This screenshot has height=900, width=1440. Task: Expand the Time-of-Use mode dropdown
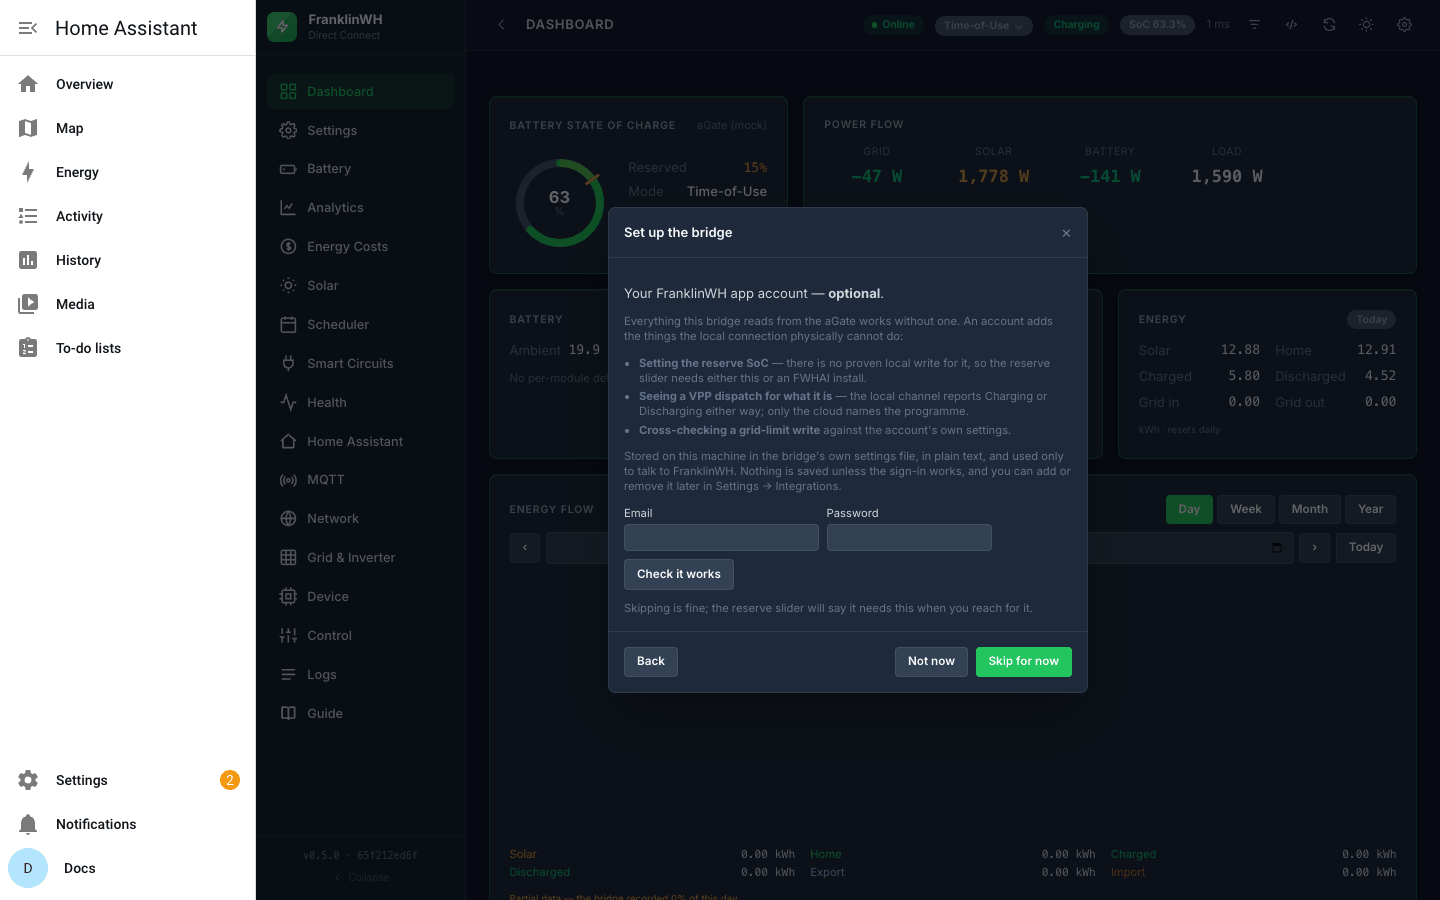[984, 25]
